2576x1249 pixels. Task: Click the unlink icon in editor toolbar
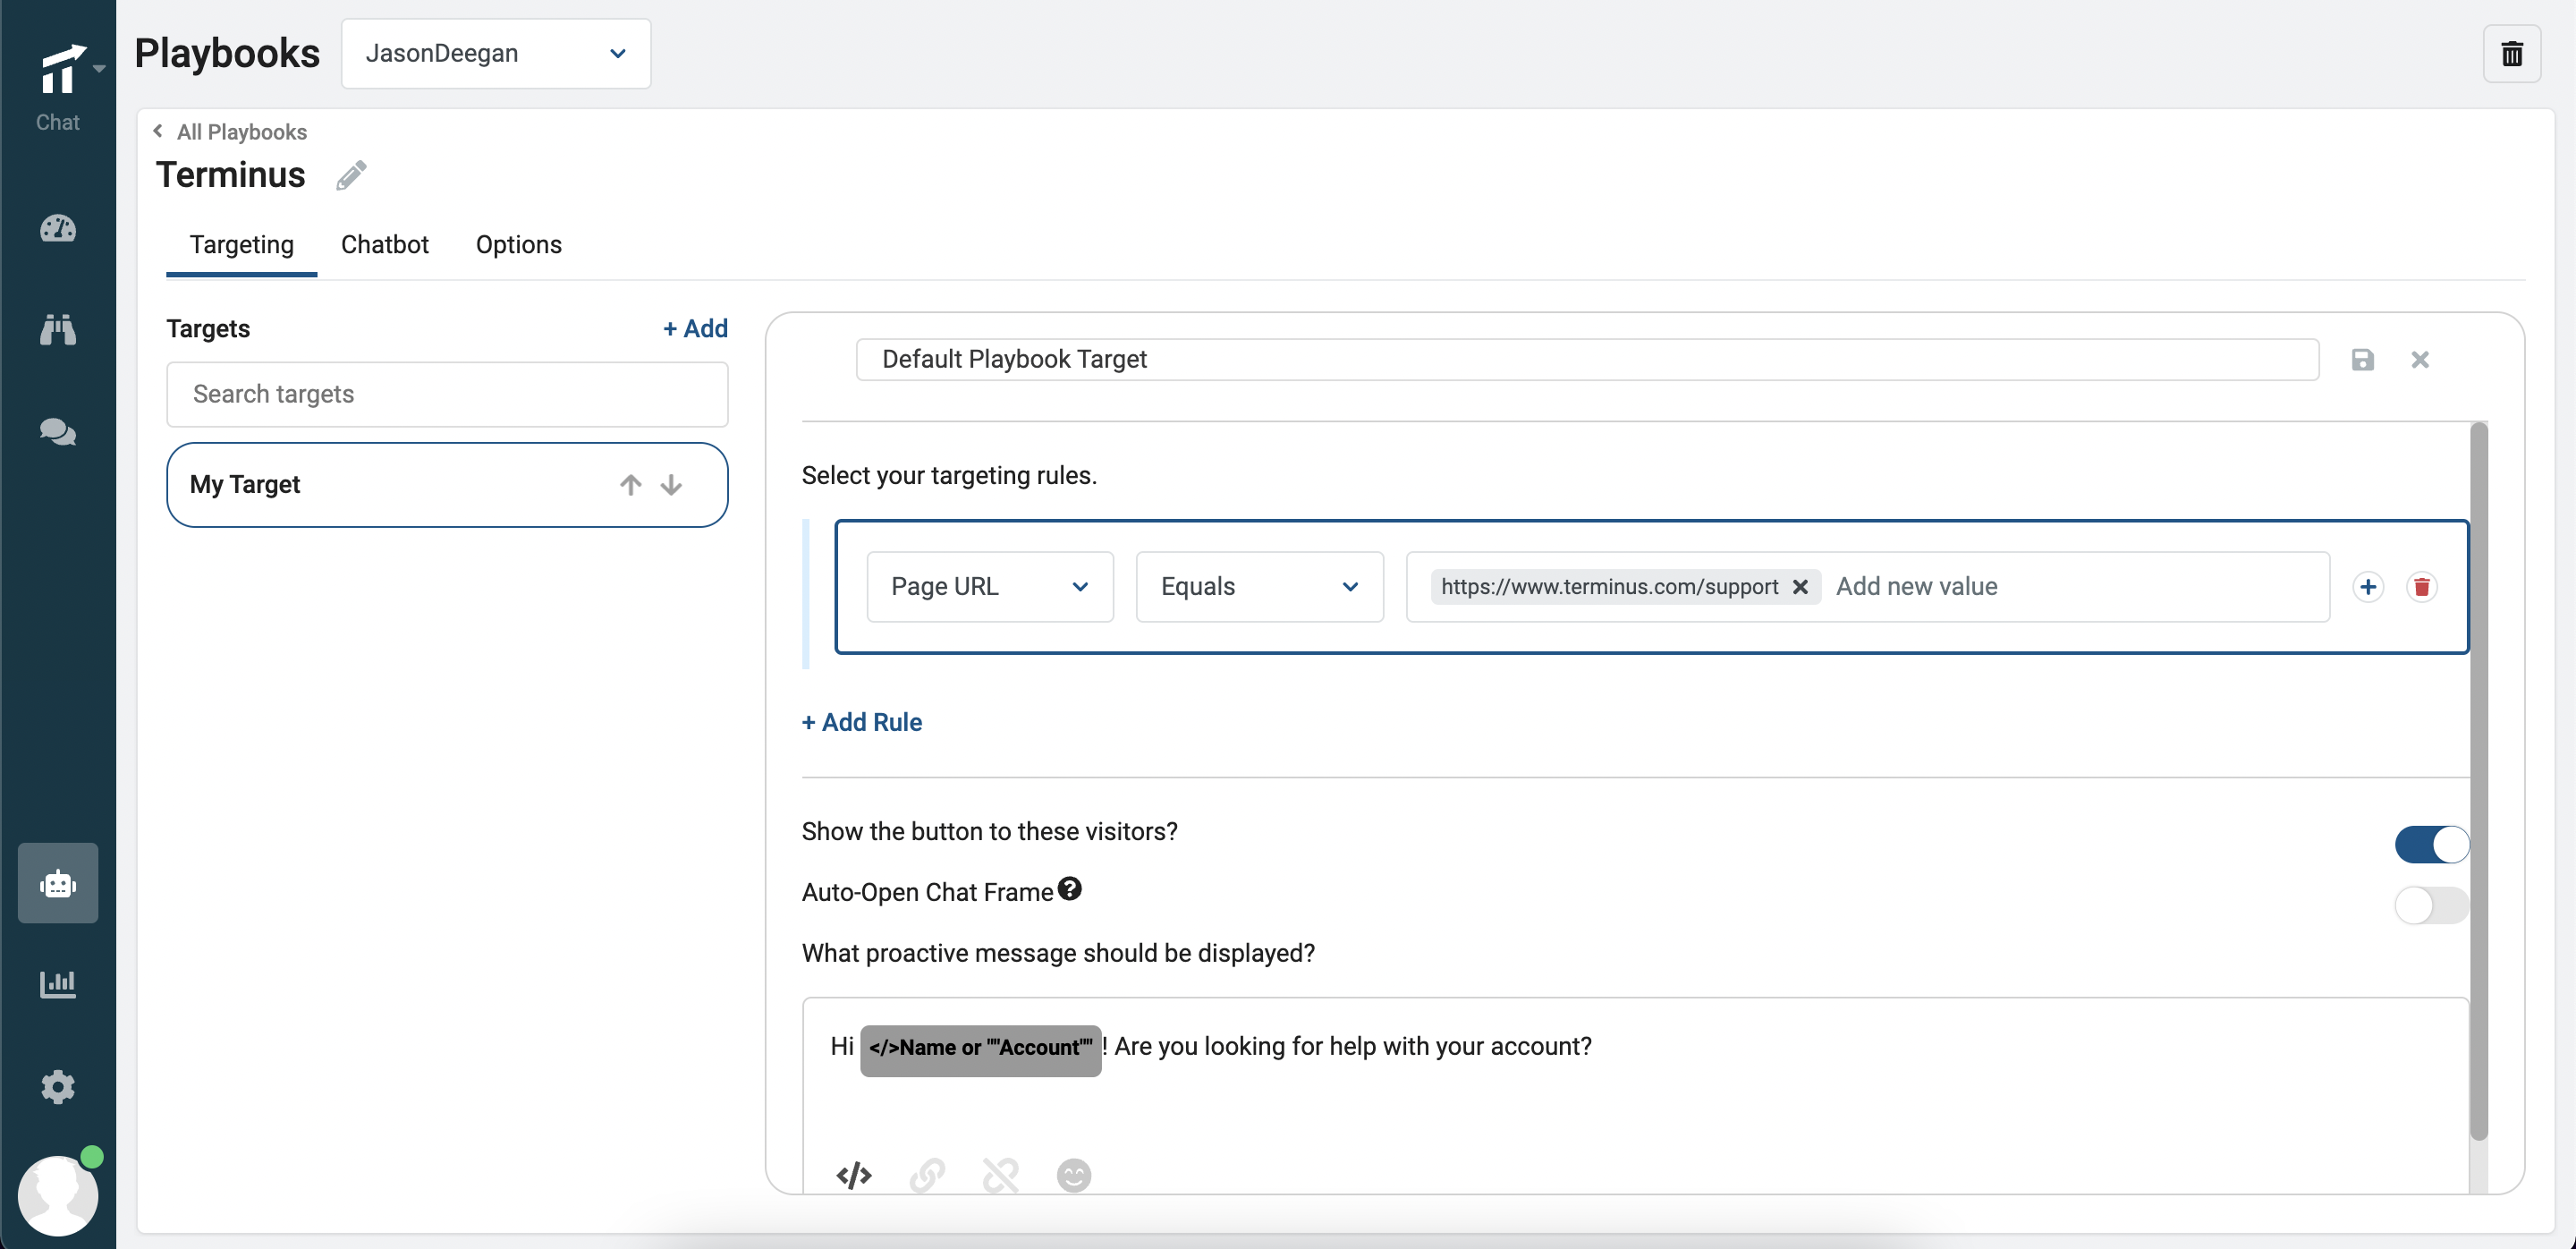click(1000, 1175)
